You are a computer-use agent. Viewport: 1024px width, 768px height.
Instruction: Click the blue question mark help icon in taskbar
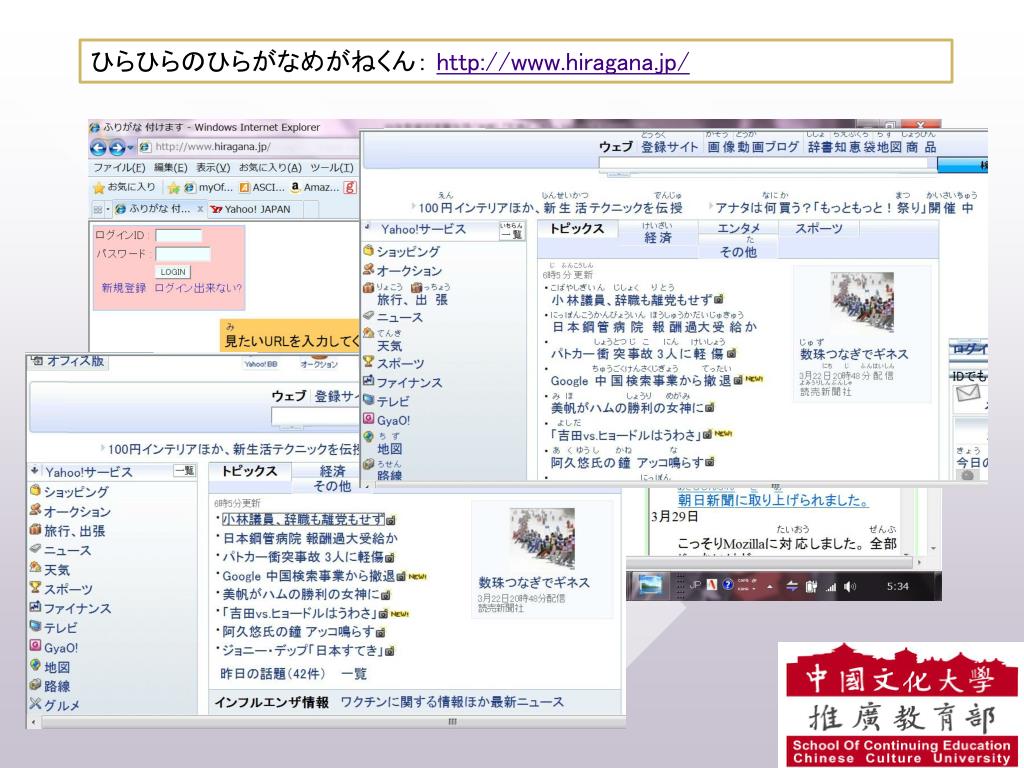click(x=728, y=586)
